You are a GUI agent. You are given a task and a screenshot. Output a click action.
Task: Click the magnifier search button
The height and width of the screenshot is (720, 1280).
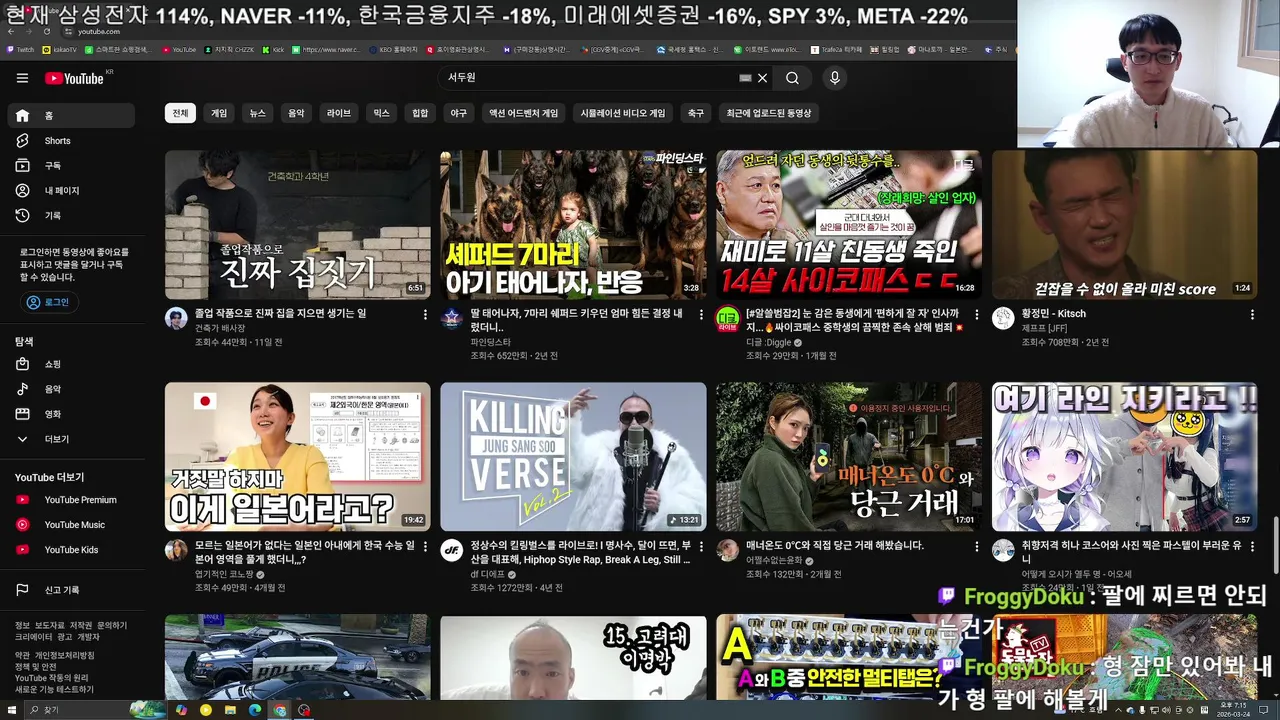[x=792, y=78]
